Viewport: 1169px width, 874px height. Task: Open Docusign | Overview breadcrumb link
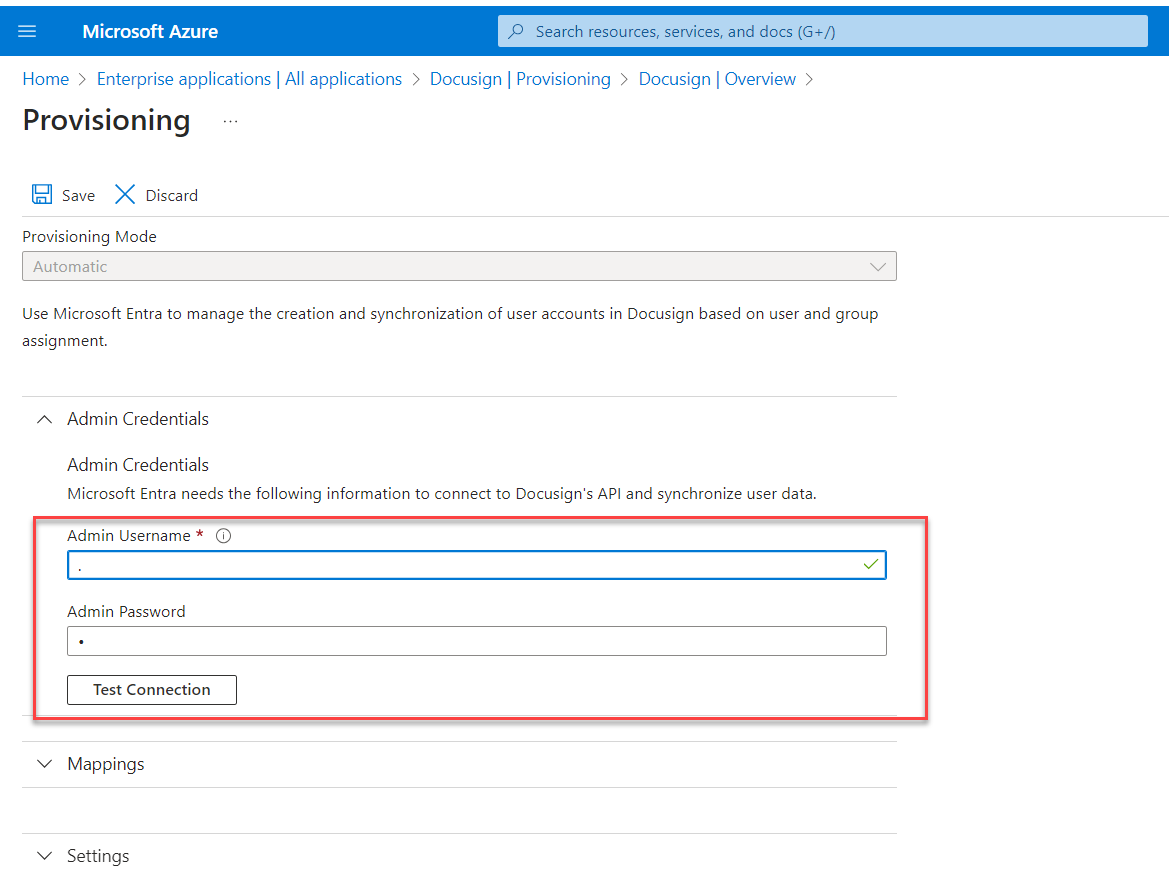pyautogui.click(x=717, y=78)
